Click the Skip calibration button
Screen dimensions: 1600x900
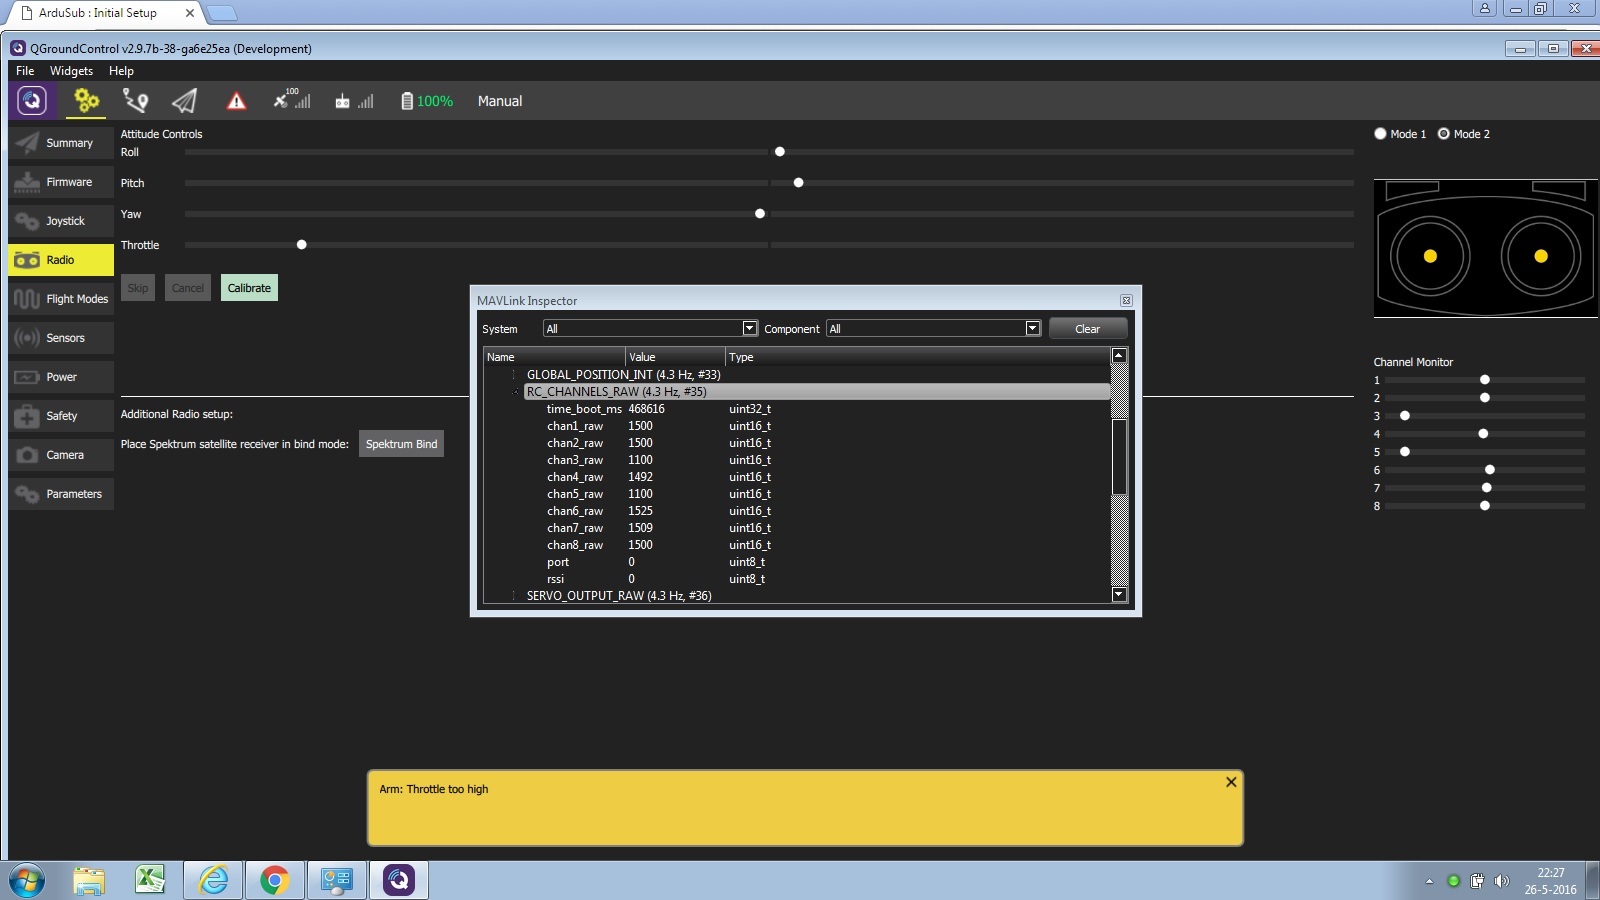point(138,288)
